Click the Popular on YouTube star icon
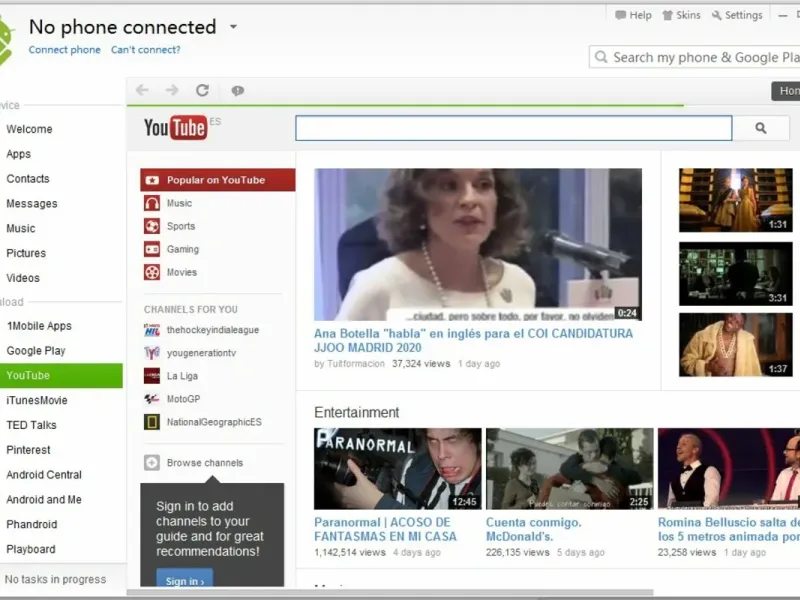800x600 pixels. pyautogui.click(x=152, y=180)
